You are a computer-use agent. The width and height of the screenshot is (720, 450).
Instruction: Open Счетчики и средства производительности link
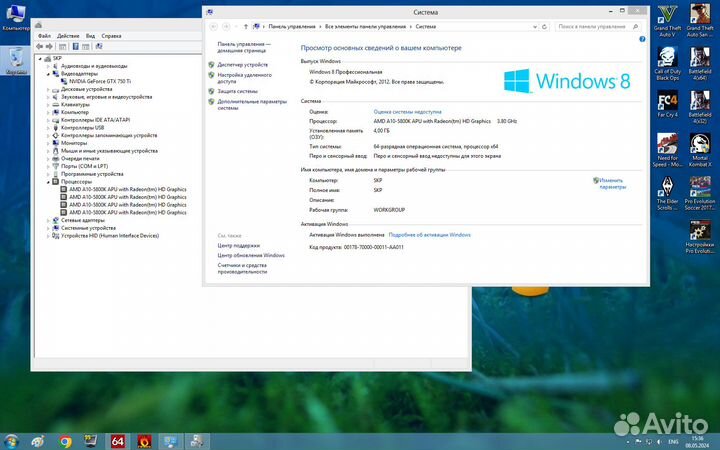tap(242, 269)
